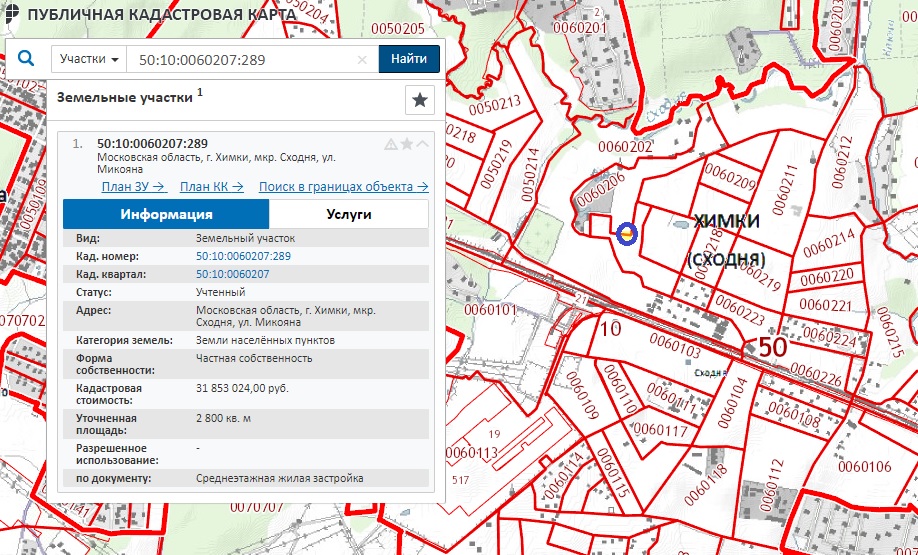The width and height of the screenshot is (918, 555).
Task: Open cadastral quarter link 50:10:0060207
Action: tap(232, 274)
